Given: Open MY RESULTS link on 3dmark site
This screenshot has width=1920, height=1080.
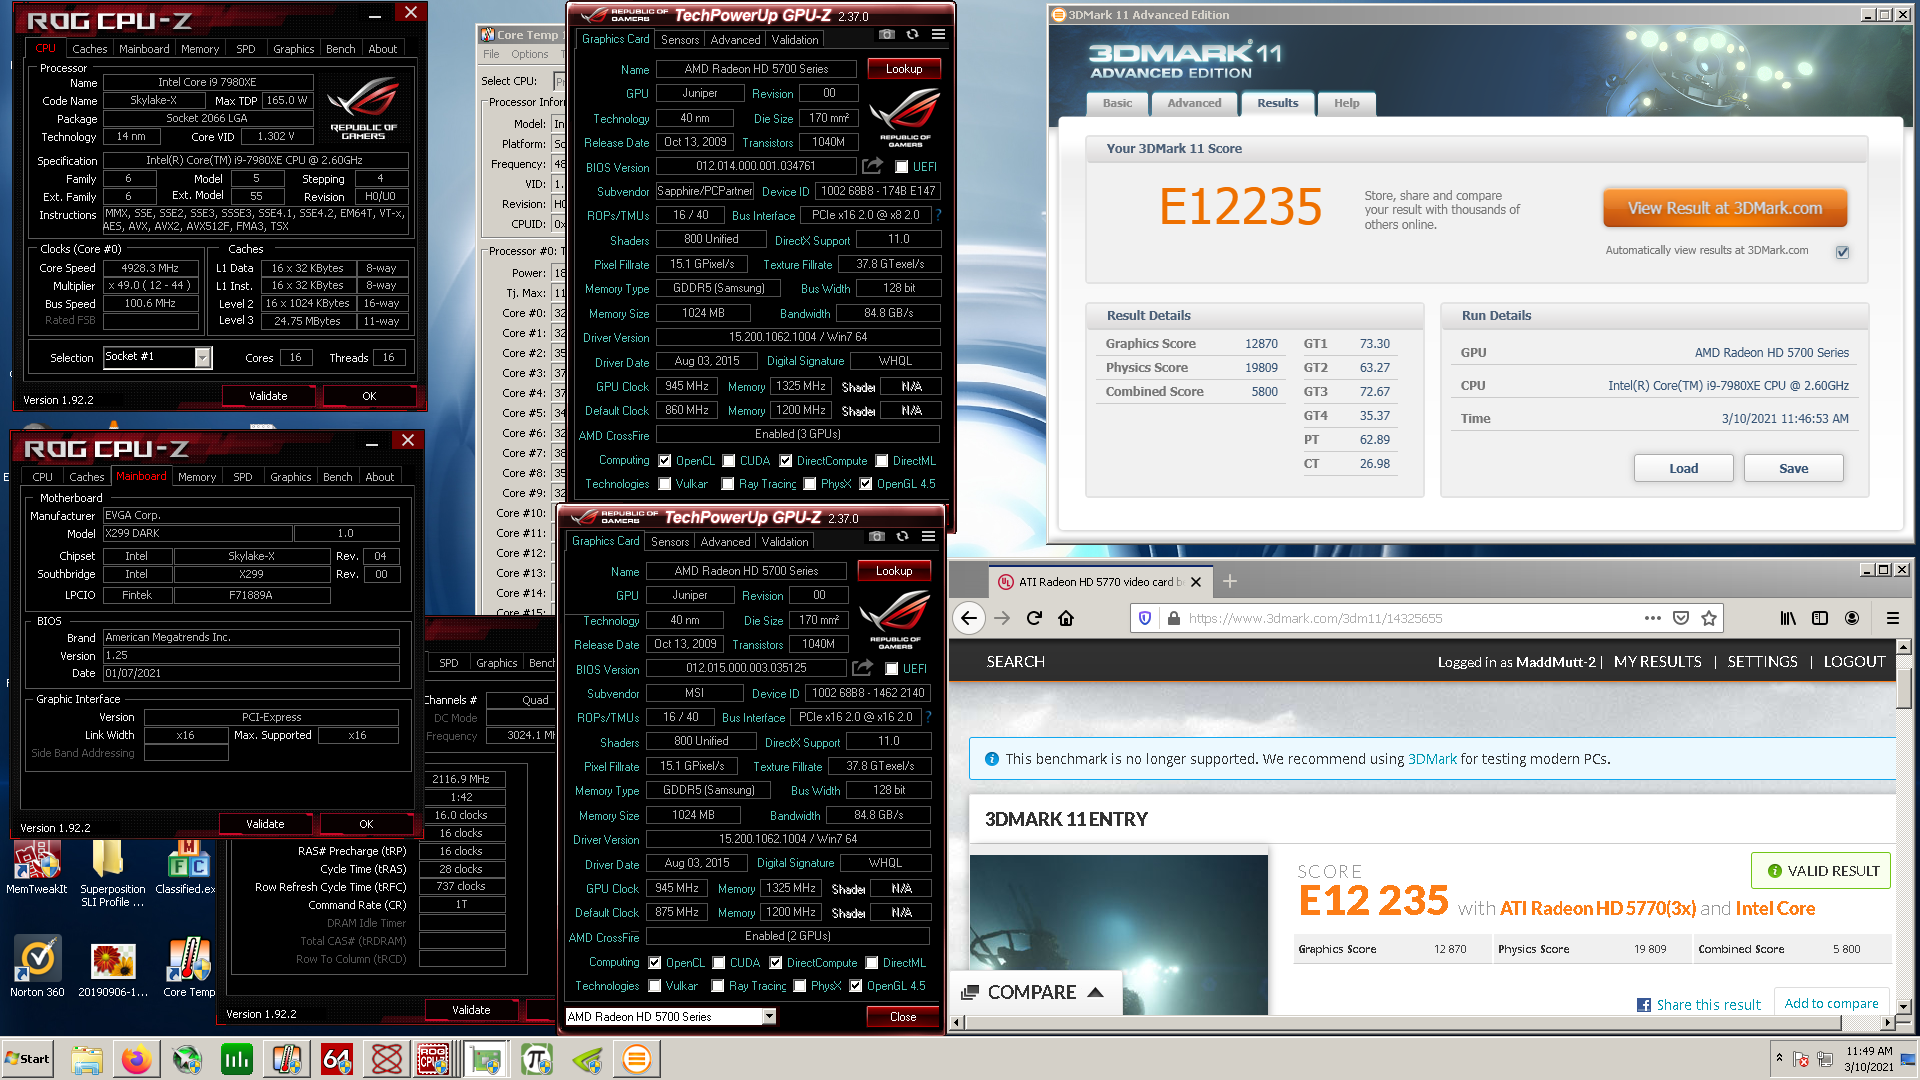Looking at the screenshot, I should (1657, 661).
